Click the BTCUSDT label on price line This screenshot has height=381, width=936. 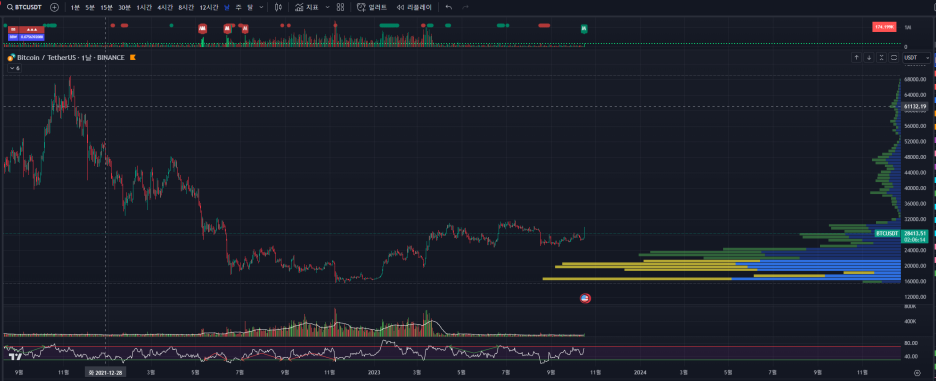[888, 233]
